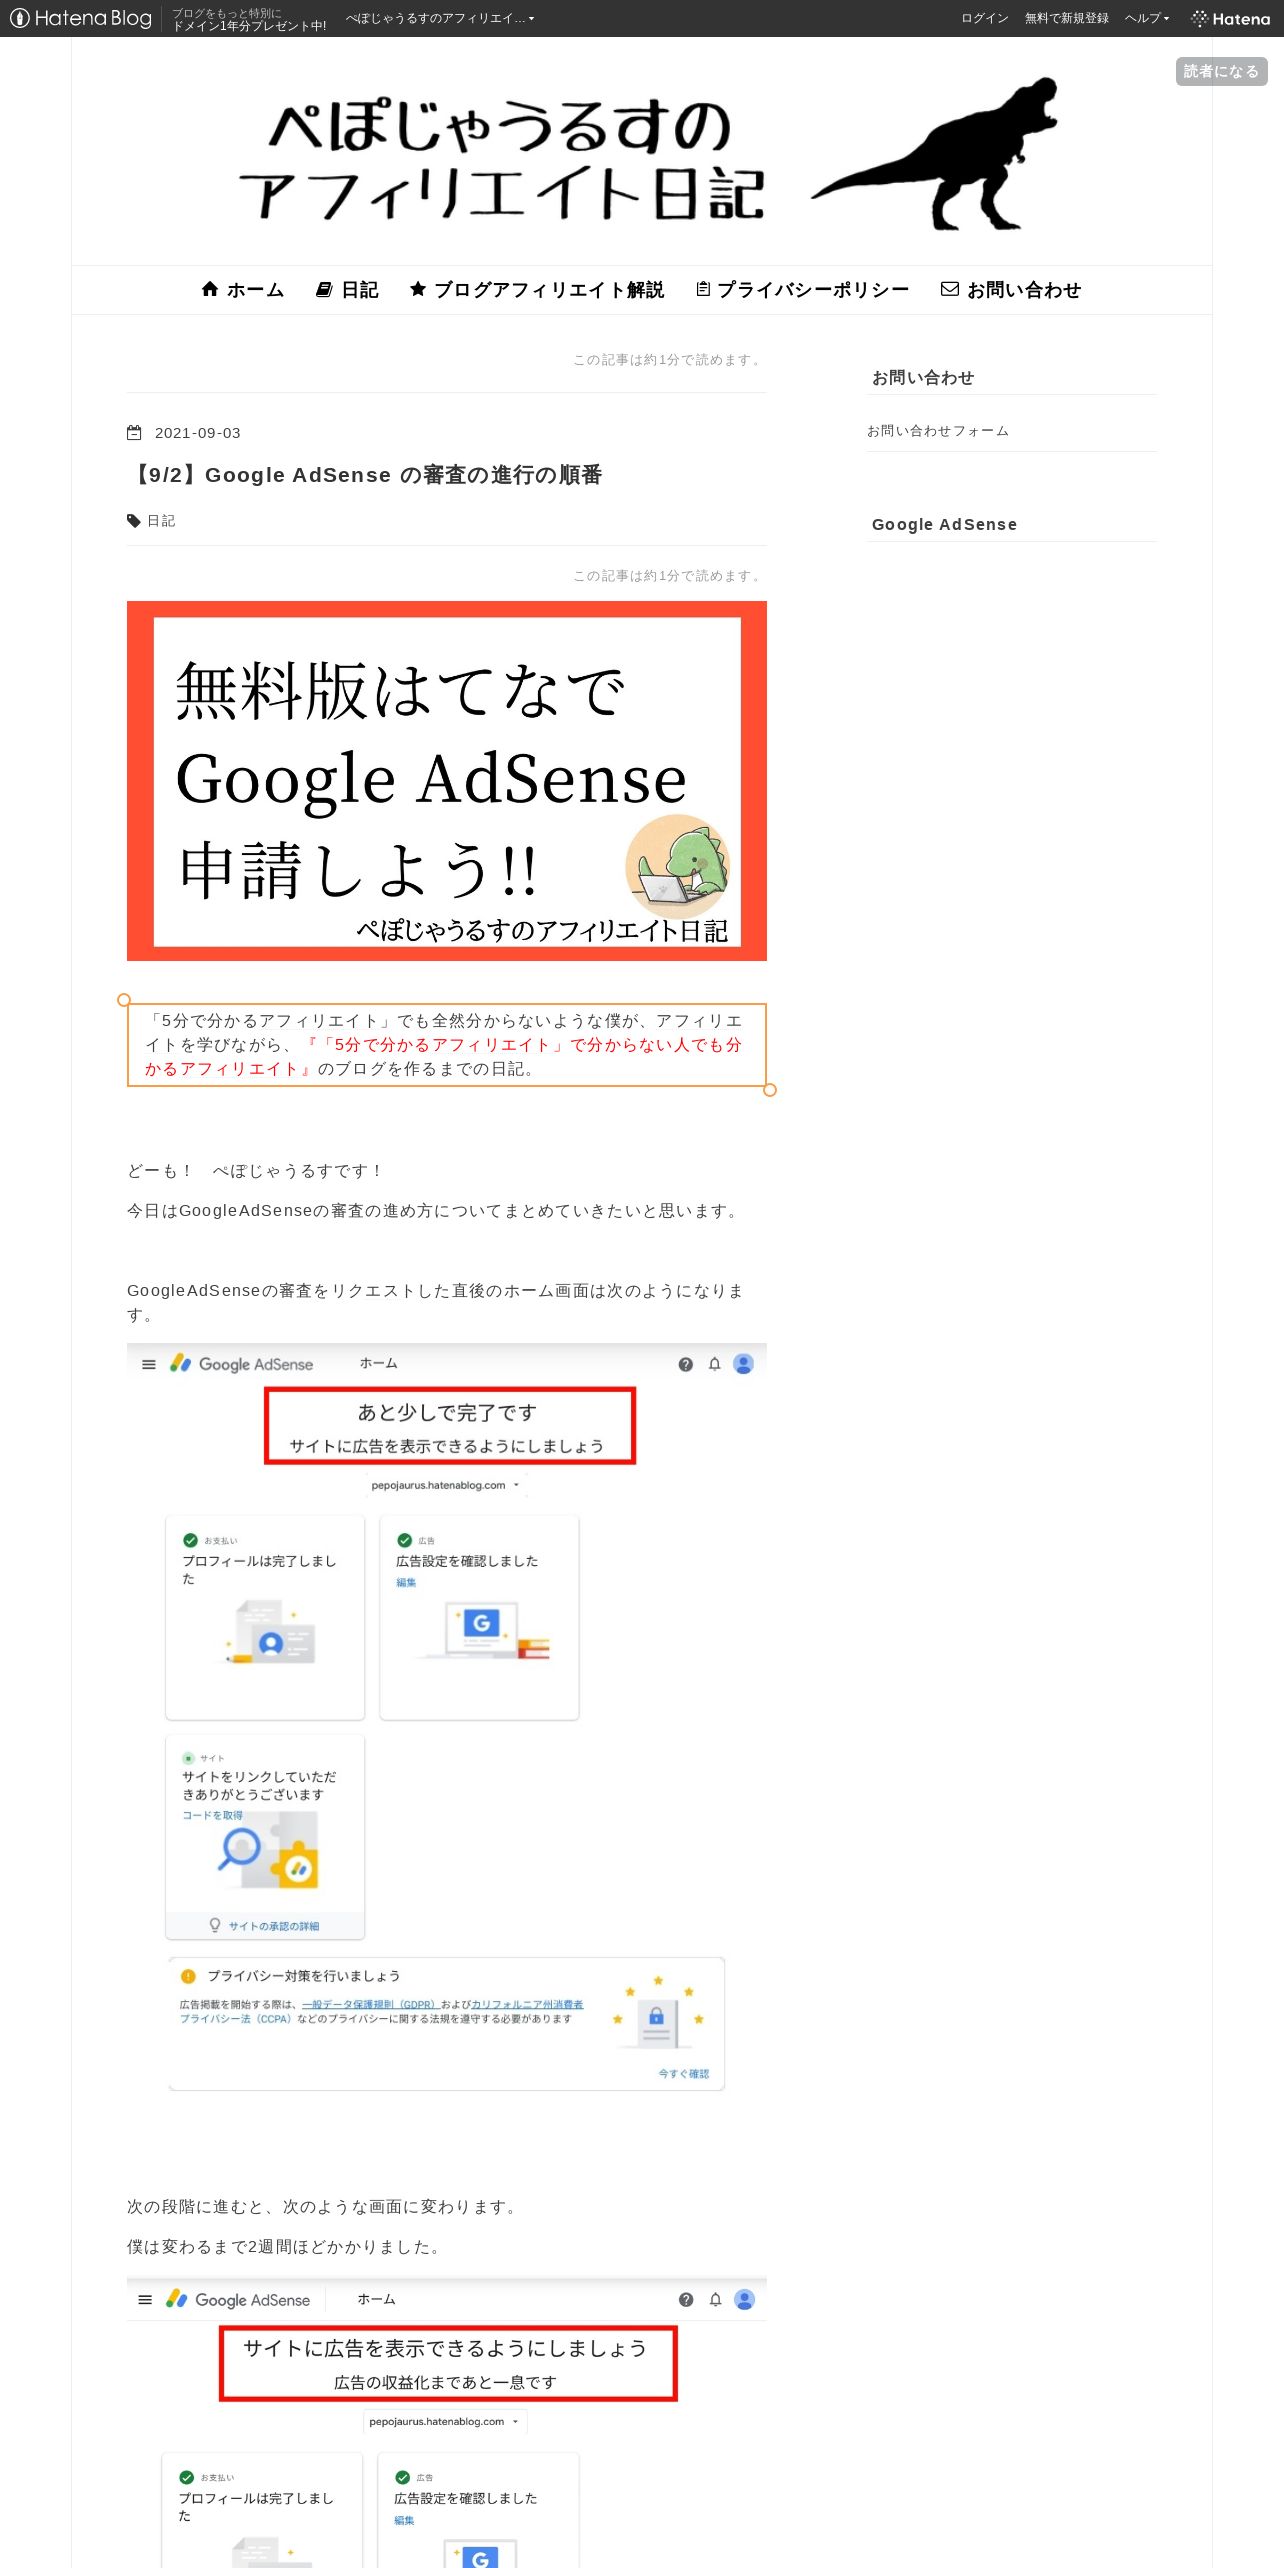Click the clipboard icon beside プライバシーポリシー
The height and width of the screenshot is (2568, 1284).
(x=703, y=289)
